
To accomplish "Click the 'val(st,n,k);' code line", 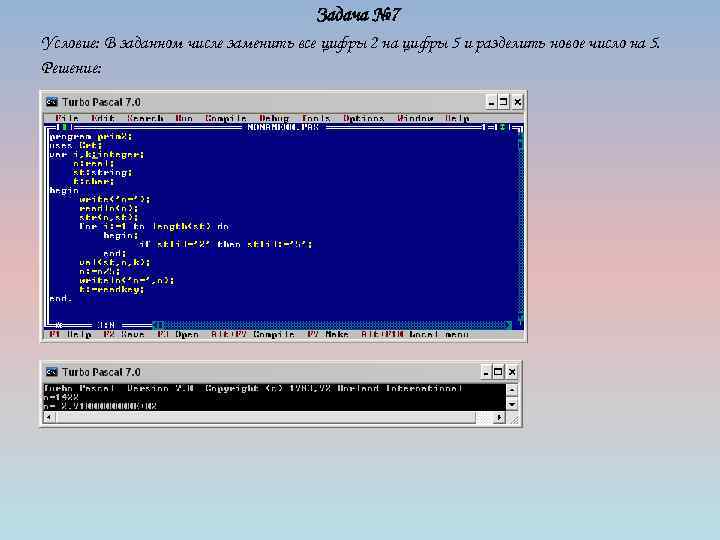I will tap(115, 262).
